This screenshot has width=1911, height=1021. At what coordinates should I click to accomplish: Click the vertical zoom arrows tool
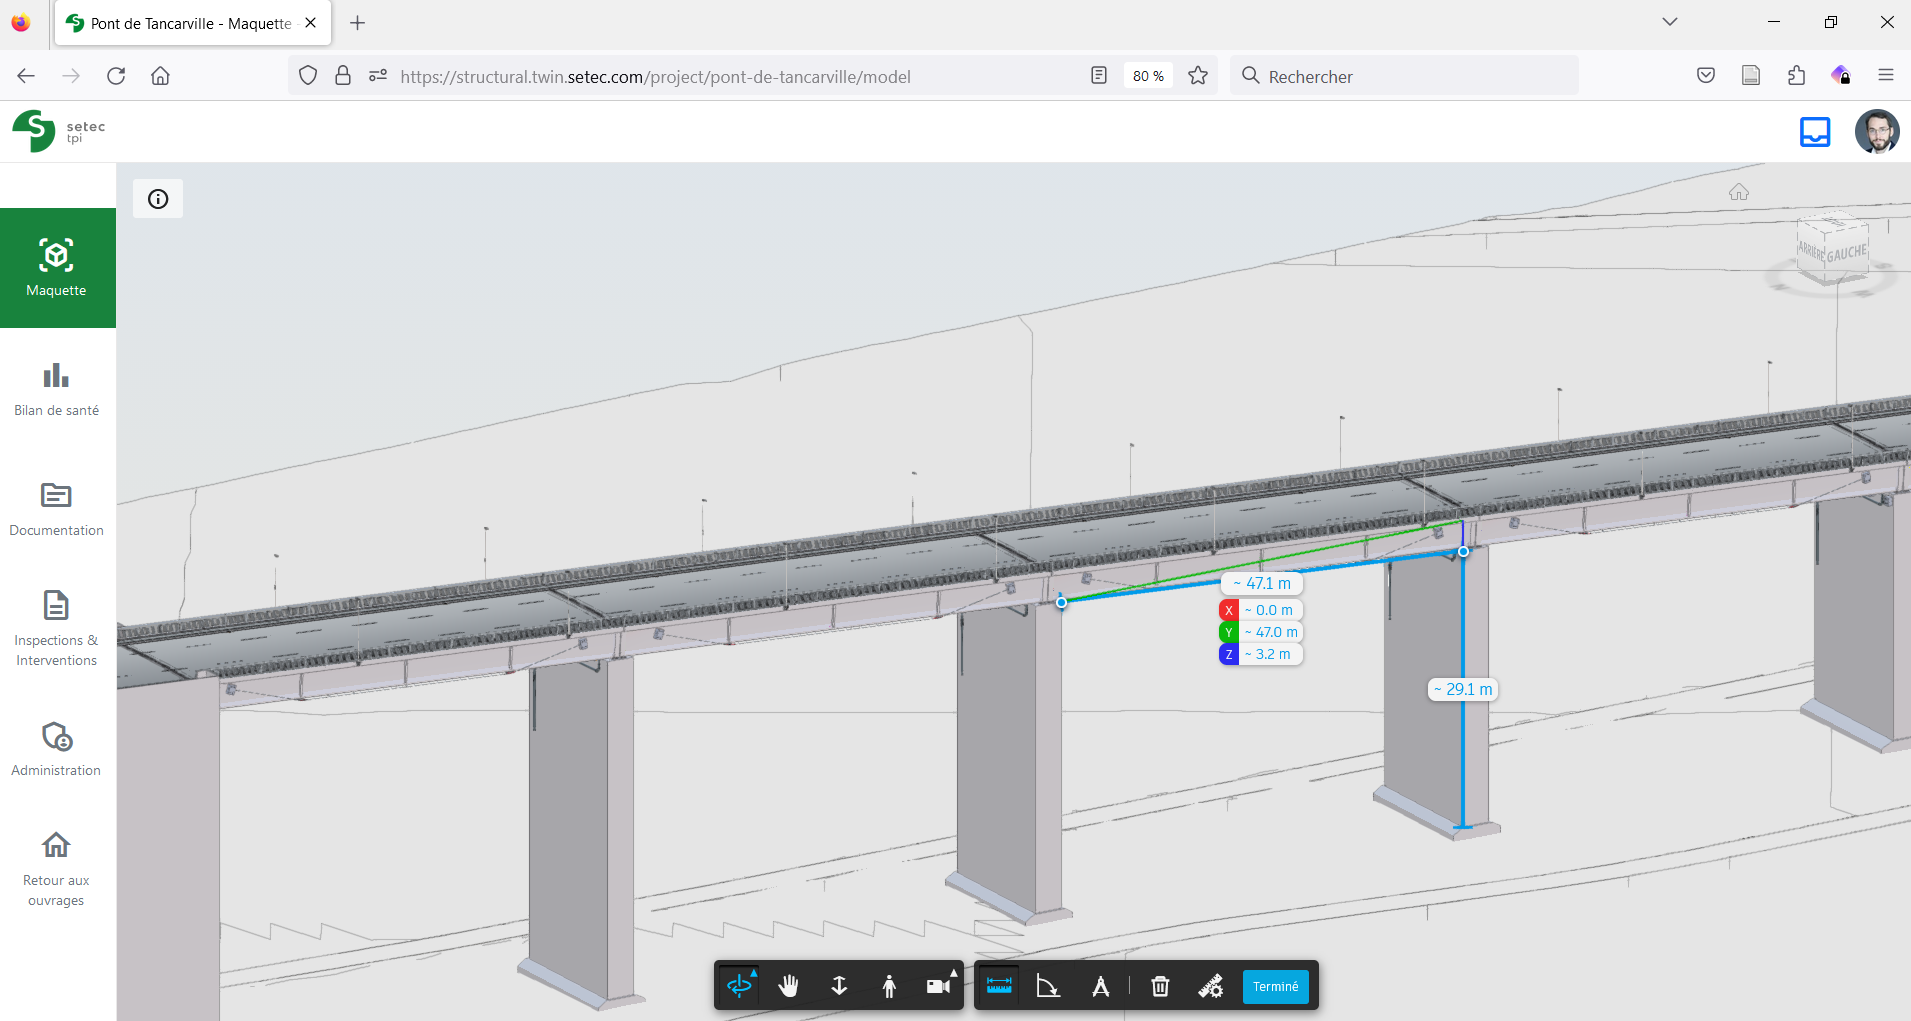(x=839, y=986)
